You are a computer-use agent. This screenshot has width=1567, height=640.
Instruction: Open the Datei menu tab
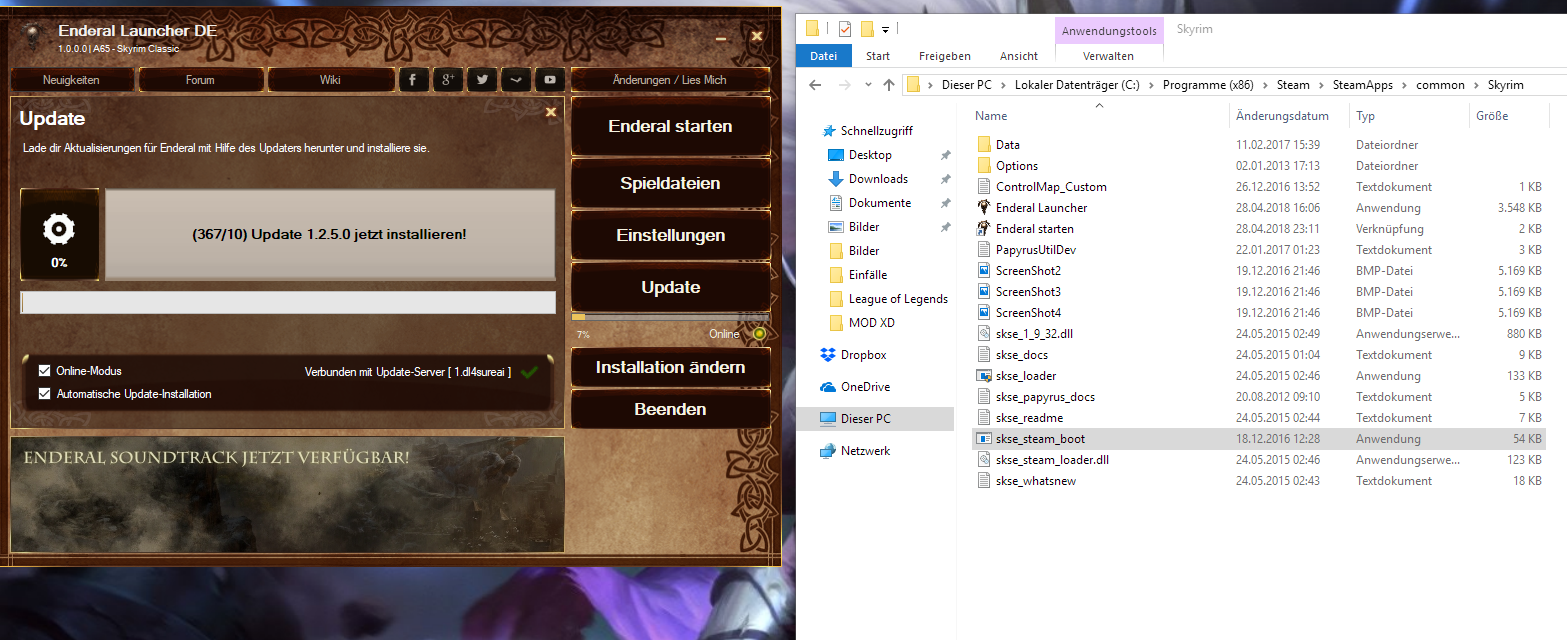(823, 56)
